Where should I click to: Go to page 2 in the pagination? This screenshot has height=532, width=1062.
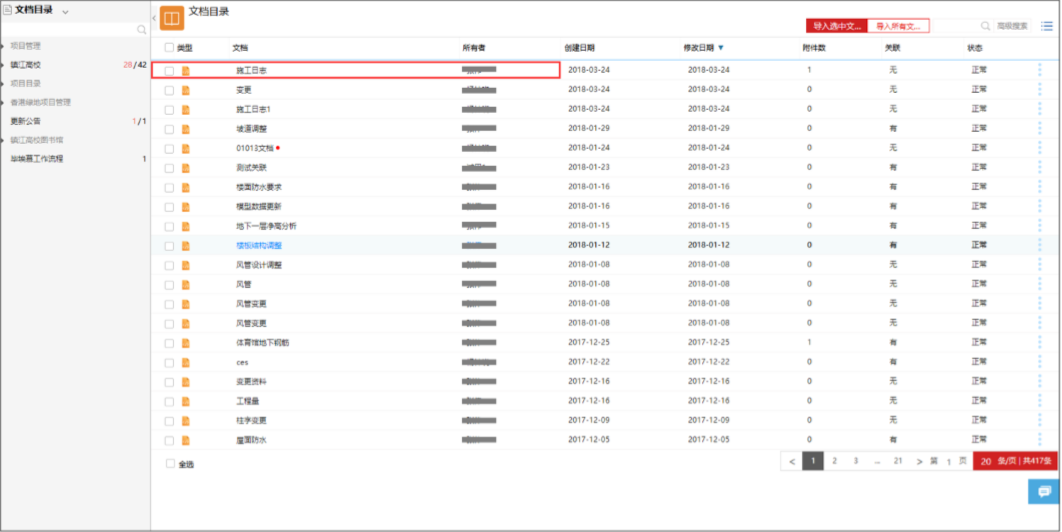834,461
